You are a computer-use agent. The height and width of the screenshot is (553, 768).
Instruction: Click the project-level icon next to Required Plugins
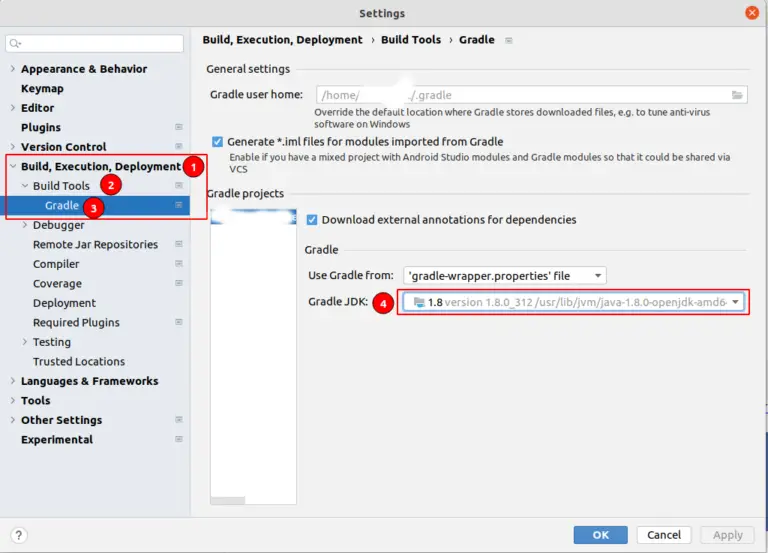179,322
